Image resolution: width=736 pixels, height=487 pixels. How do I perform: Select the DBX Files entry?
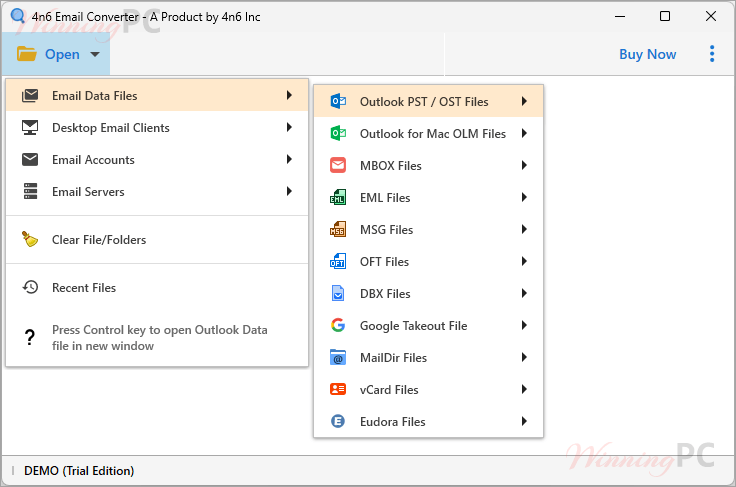click(428, 293)
